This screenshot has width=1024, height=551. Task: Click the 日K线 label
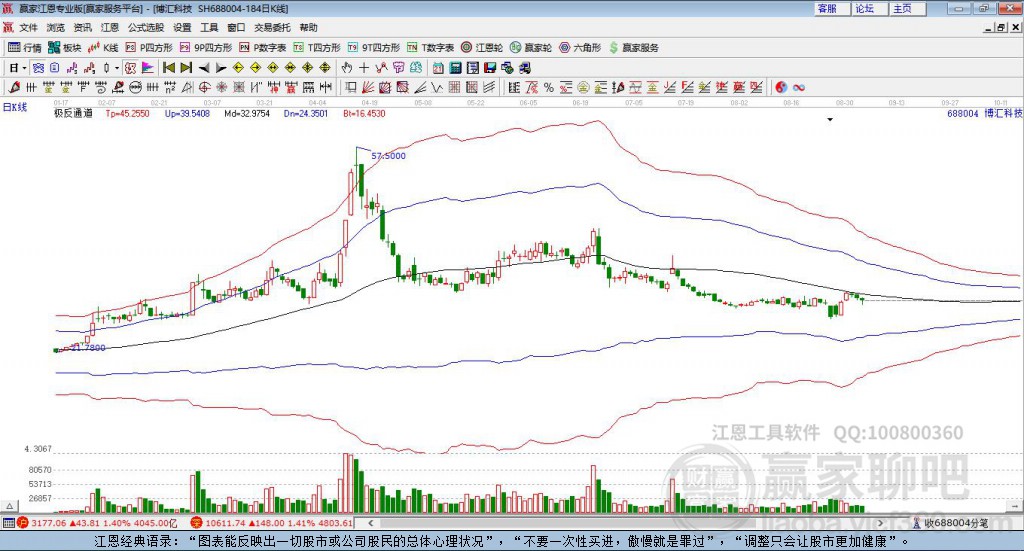(15, 108)
